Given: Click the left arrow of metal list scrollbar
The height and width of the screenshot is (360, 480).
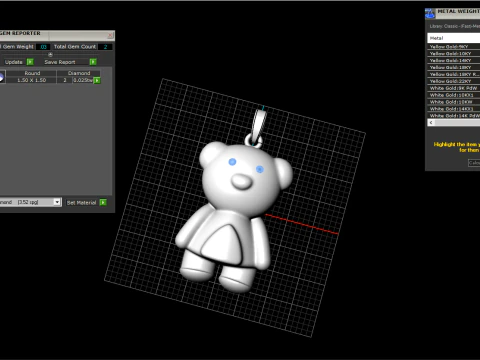Looking at the screenshot, I should (x=431, y=123).
